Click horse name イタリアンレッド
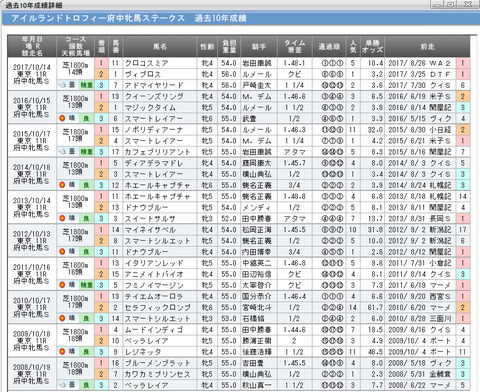This screenshot has height=392, width=480. click(154, 263)
